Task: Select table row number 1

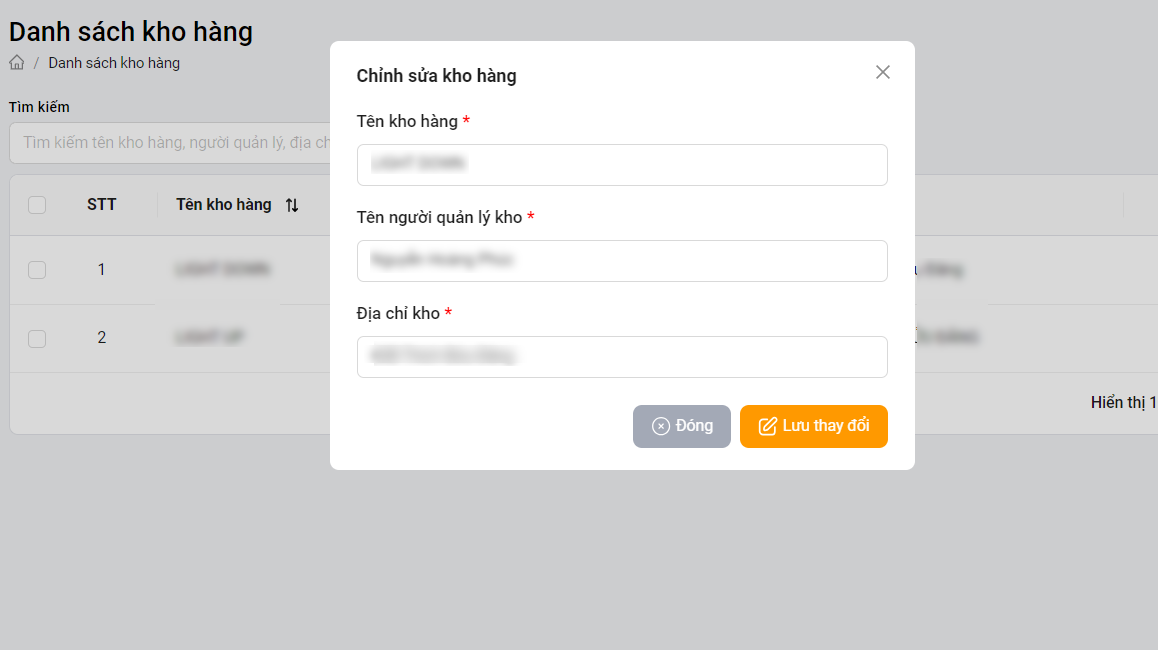Action: tap(101, 270)
